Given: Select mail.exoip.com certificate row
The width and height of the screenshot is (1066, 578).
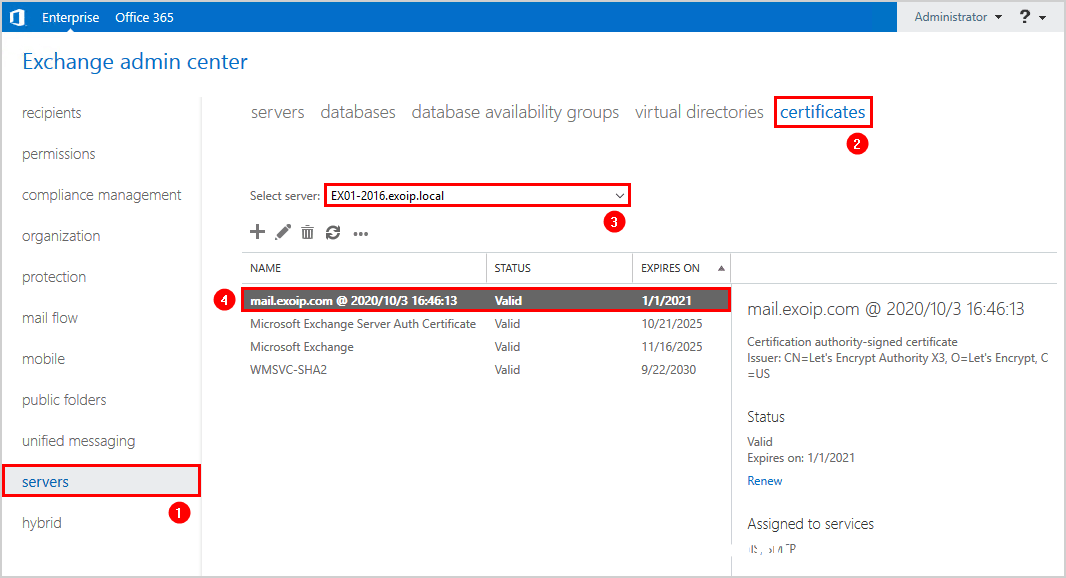Looking at the screenshot, I should 486,301.
